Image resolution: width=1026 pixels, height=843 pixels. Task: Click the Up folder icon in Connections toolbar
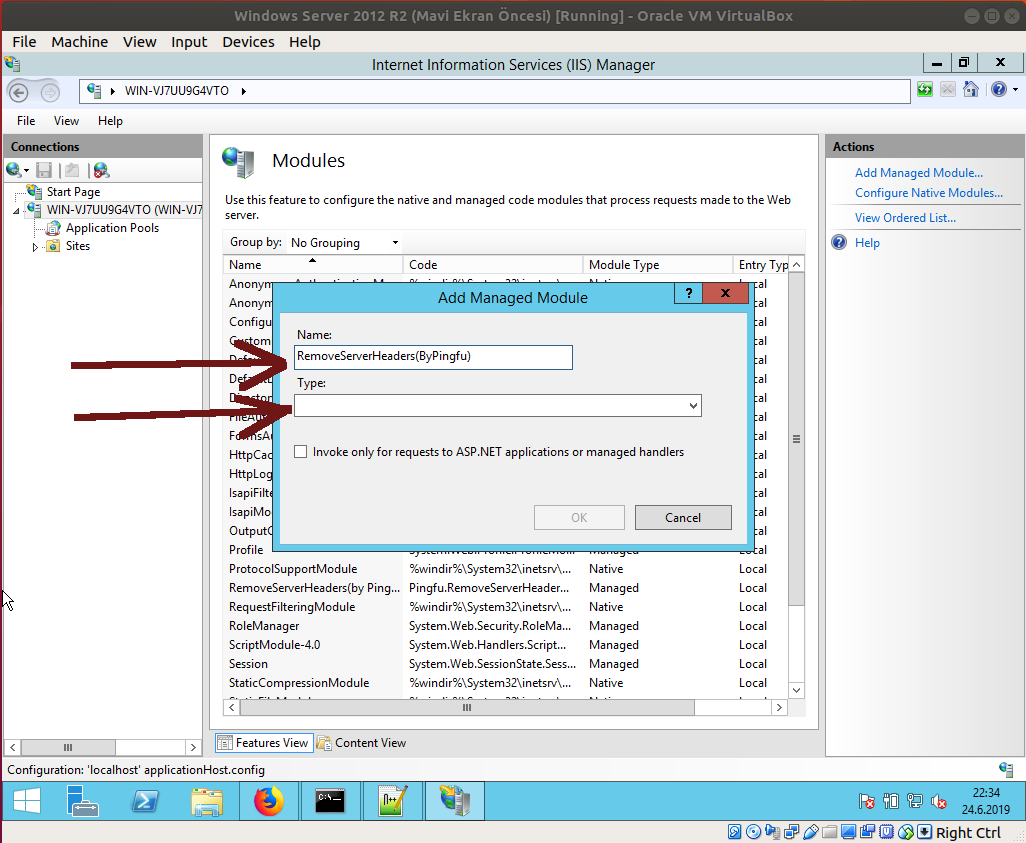pos(72,170)
